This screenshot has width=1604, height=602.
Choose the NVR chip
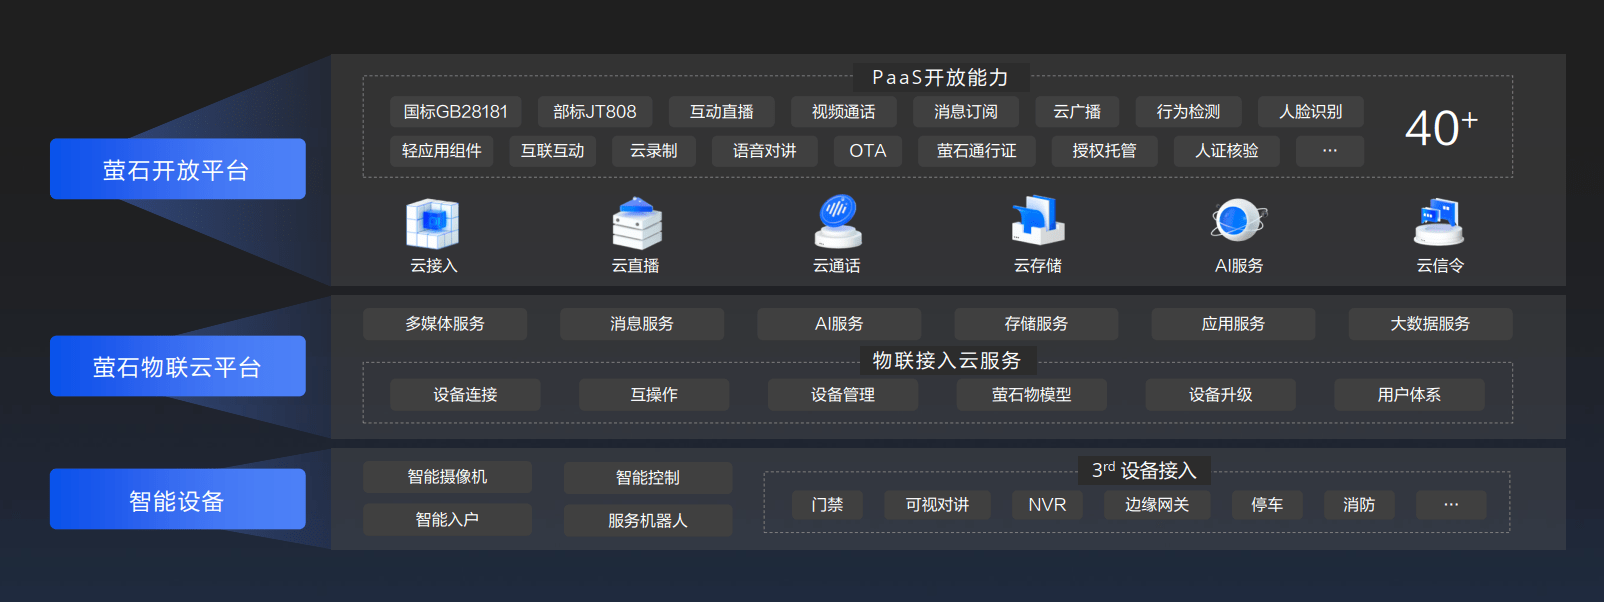tap(1048, 505)
